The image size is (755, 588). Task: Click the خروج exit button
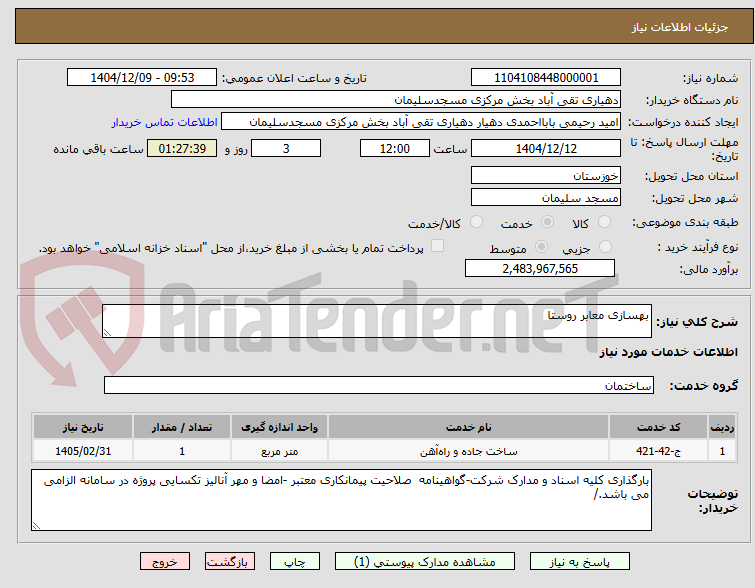[x=165, y=562]
